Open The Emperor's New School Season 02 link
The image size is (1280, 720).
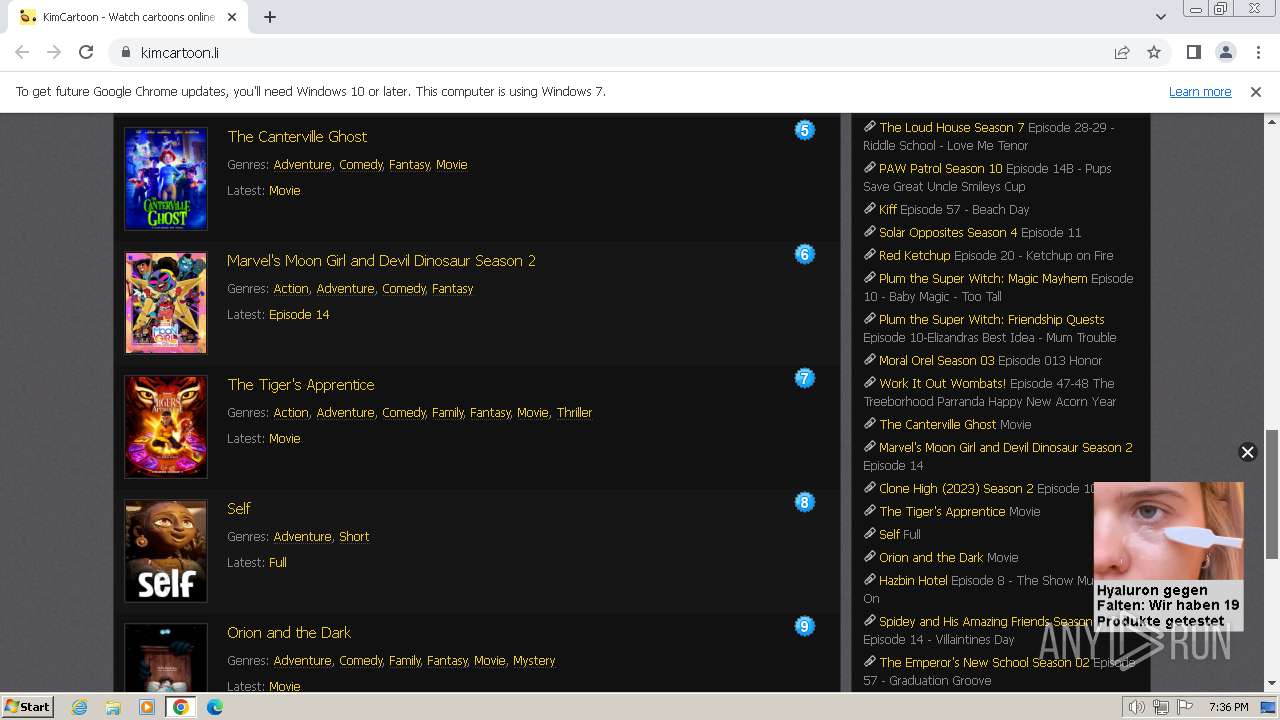pyautogui.click(x=985, y=662)
